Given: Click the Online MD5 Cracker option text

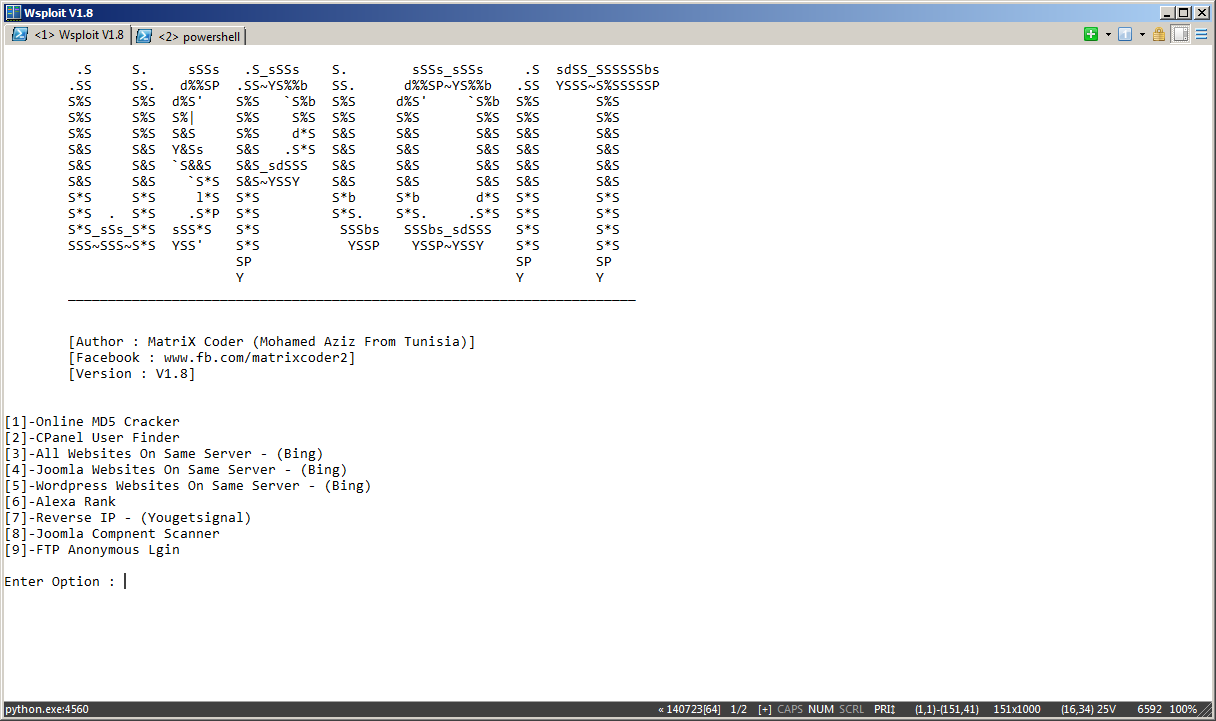Looking at the screenshot, I should [x=92, y=421].
